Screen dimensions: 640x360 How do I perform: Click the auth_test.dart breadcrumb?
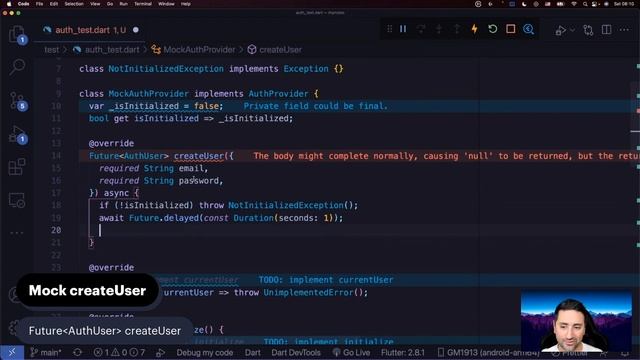[x=112, y=50]
